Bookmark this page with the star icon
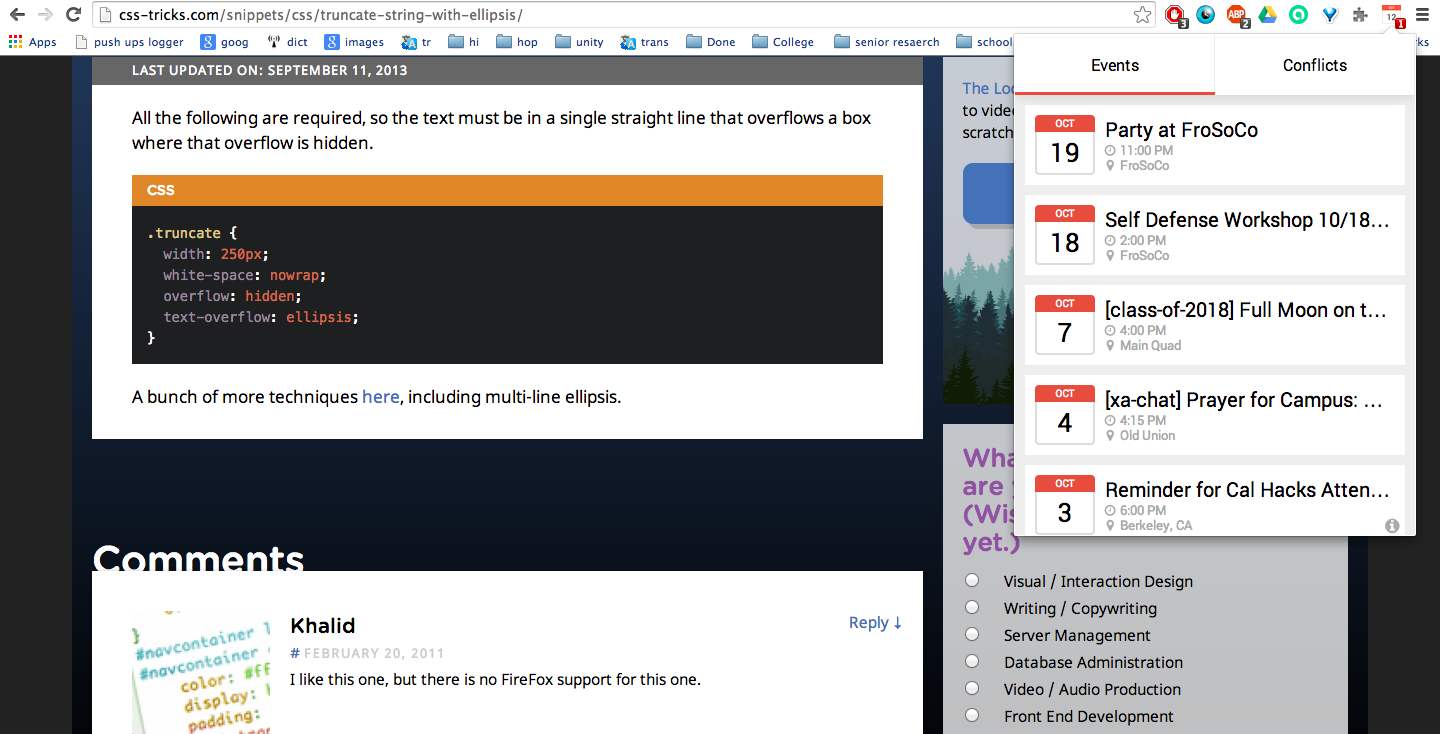 (1142, 15)
